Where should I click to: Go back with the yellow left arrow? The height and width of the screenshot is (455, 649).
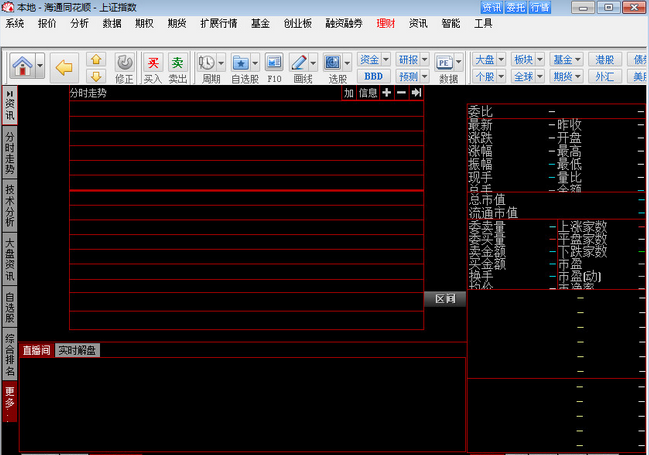coord(64,68)
